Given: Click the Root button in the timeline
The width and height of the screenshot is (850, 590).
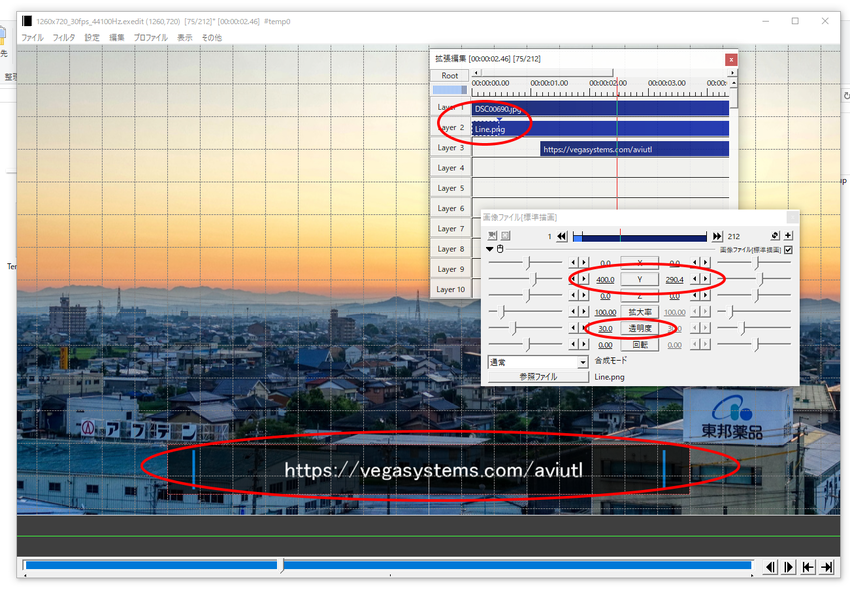Looking at the screenshot, I should tap(449, 75).
